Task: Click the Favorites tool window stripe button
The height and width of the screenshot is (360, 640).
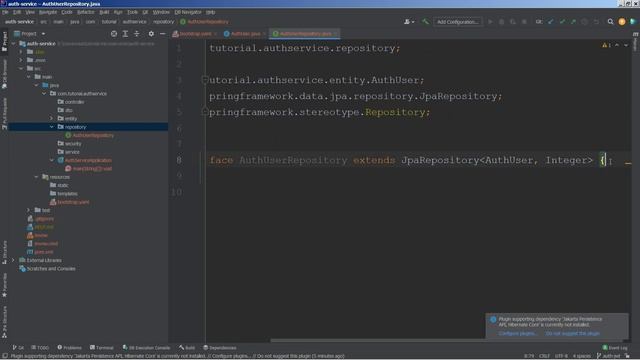Action: [4, 285]
